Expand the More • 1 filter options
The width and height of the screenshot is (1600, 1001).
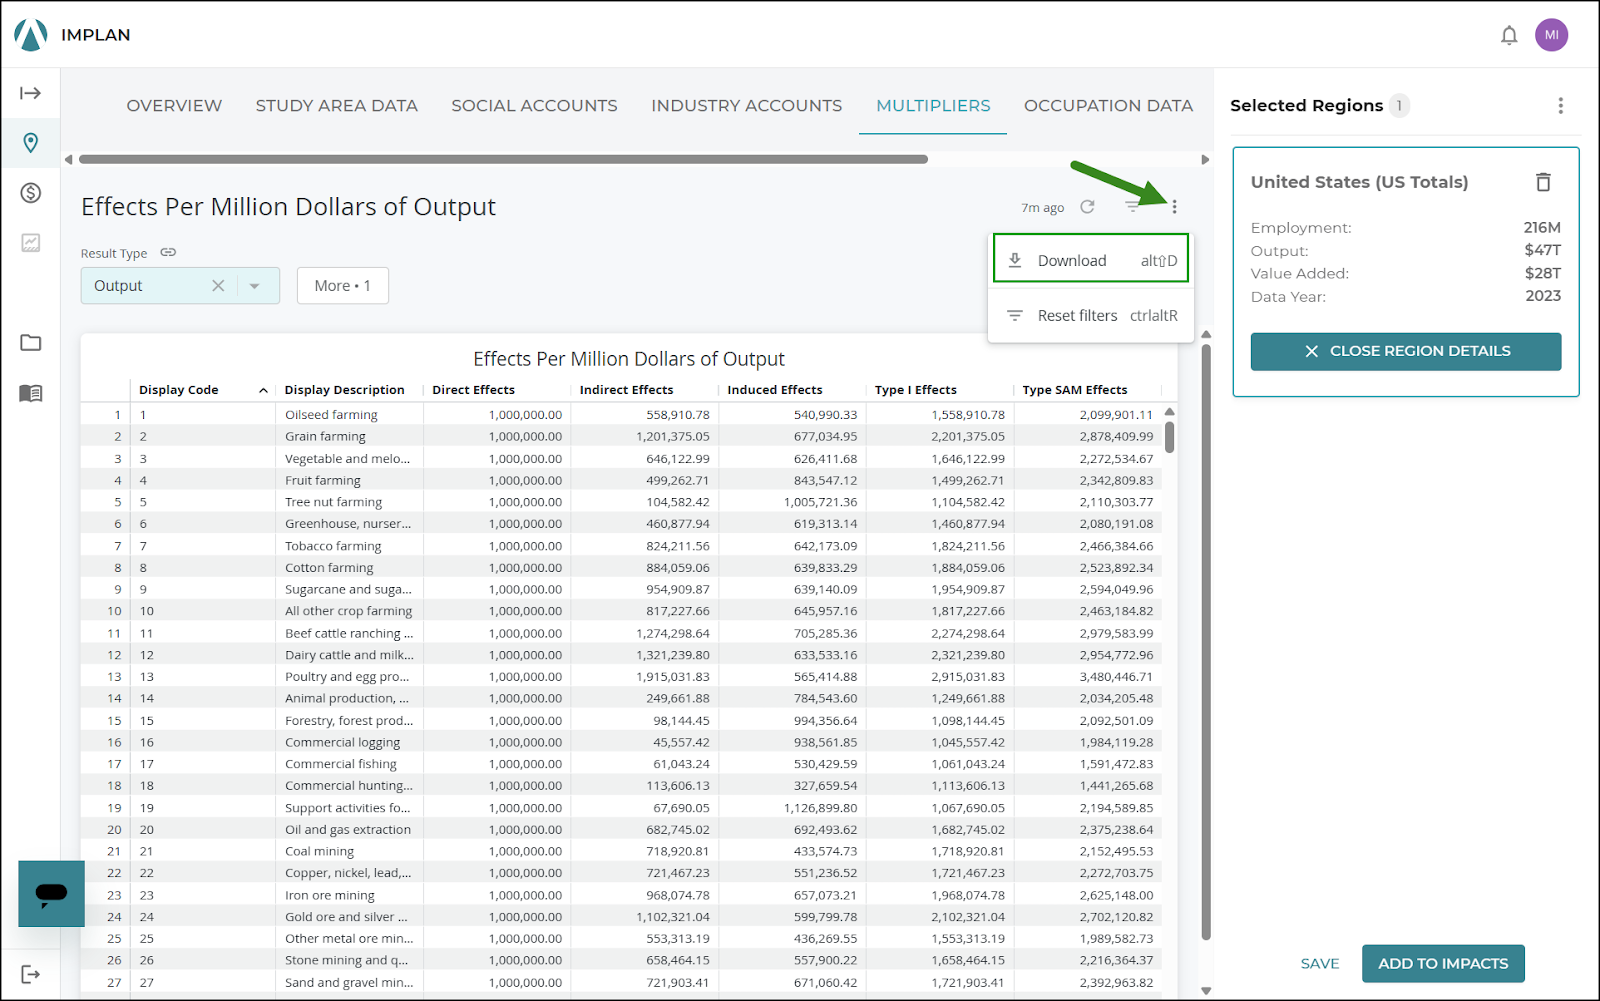coord(342,286)
